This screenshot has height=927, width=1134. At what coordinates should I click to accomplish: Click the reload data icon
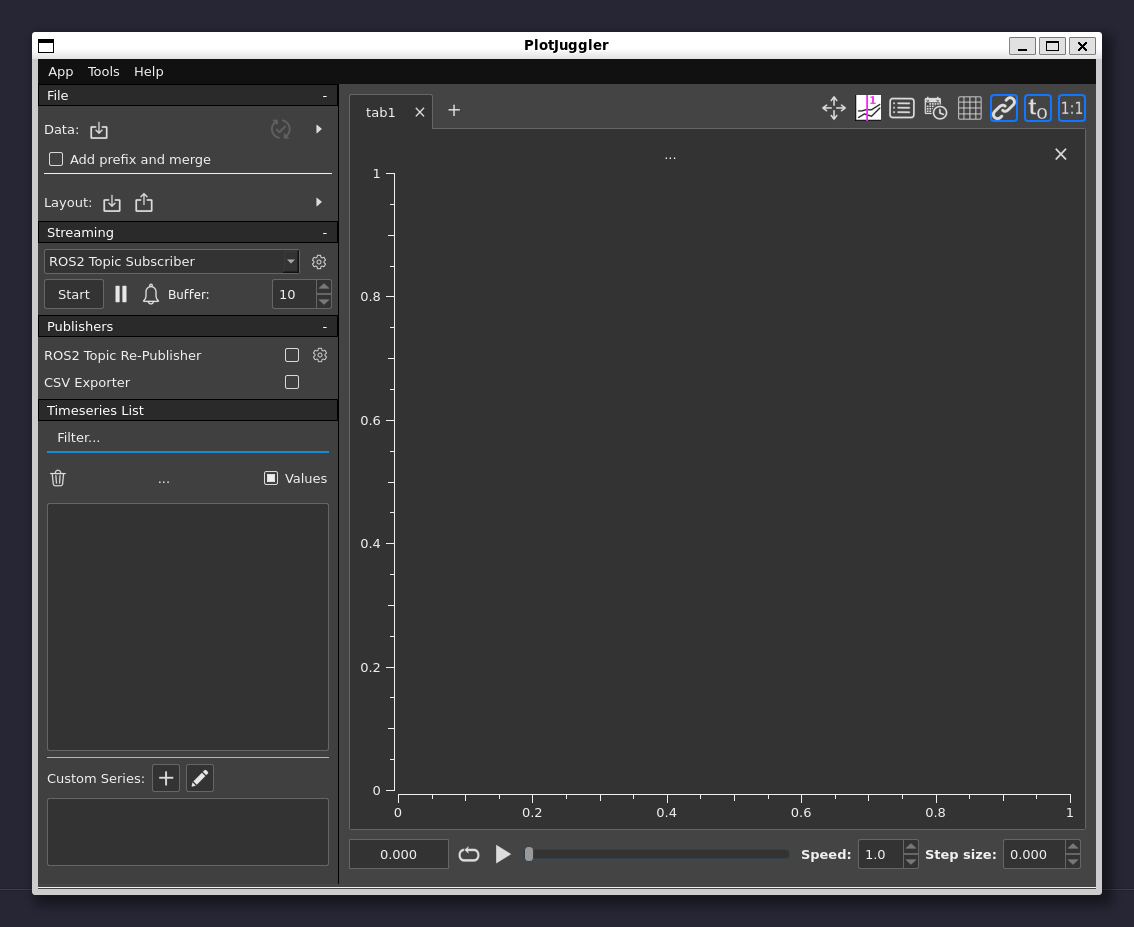(x=281, y=129)
